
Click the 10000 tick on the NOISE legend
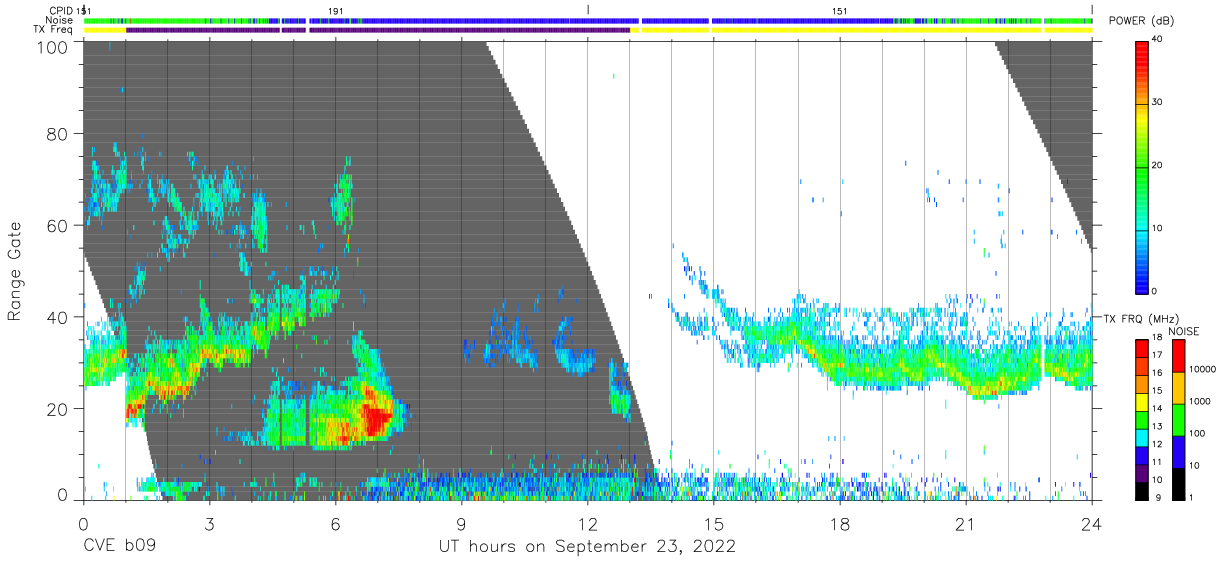[1203, 369]
